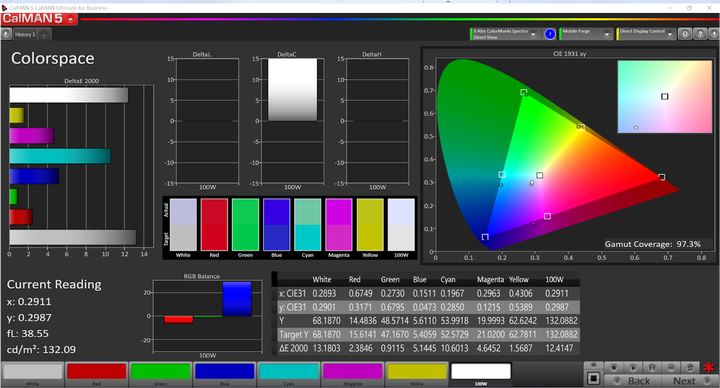Click the white point zoomed inset on CIE chart

coord(664,97)
